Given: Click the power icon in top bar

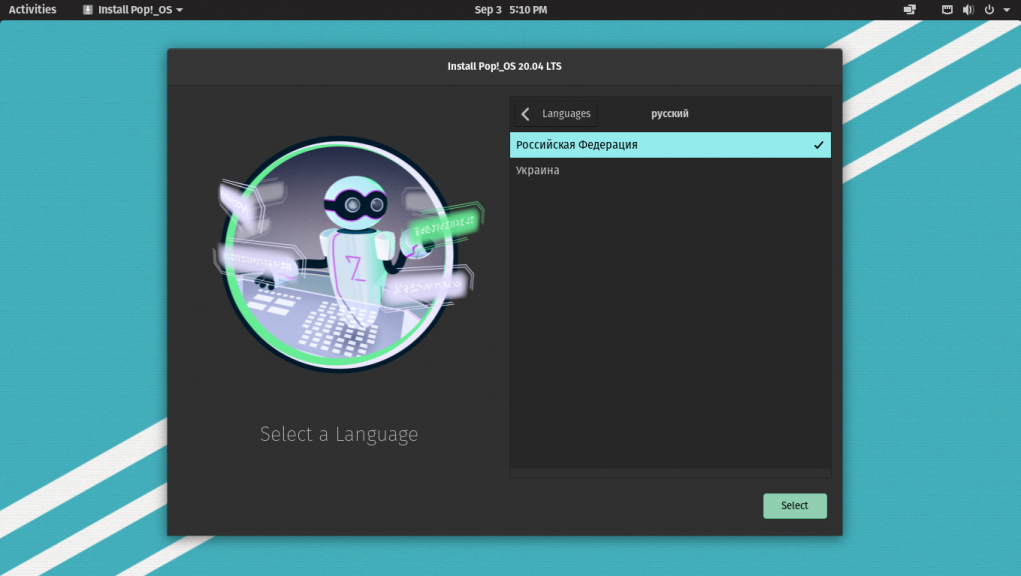Looking at the screenshot, I should (x=989, y=10).
